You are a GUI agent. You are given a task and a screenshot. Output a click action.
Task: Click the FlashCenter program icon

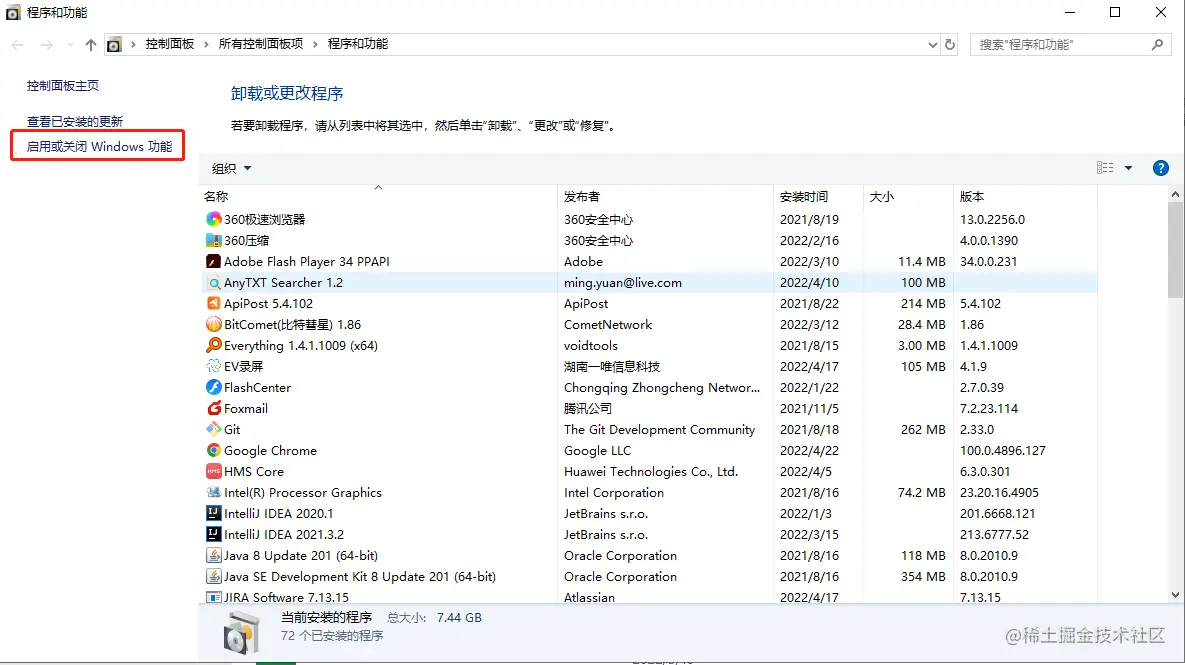point(214,387)
